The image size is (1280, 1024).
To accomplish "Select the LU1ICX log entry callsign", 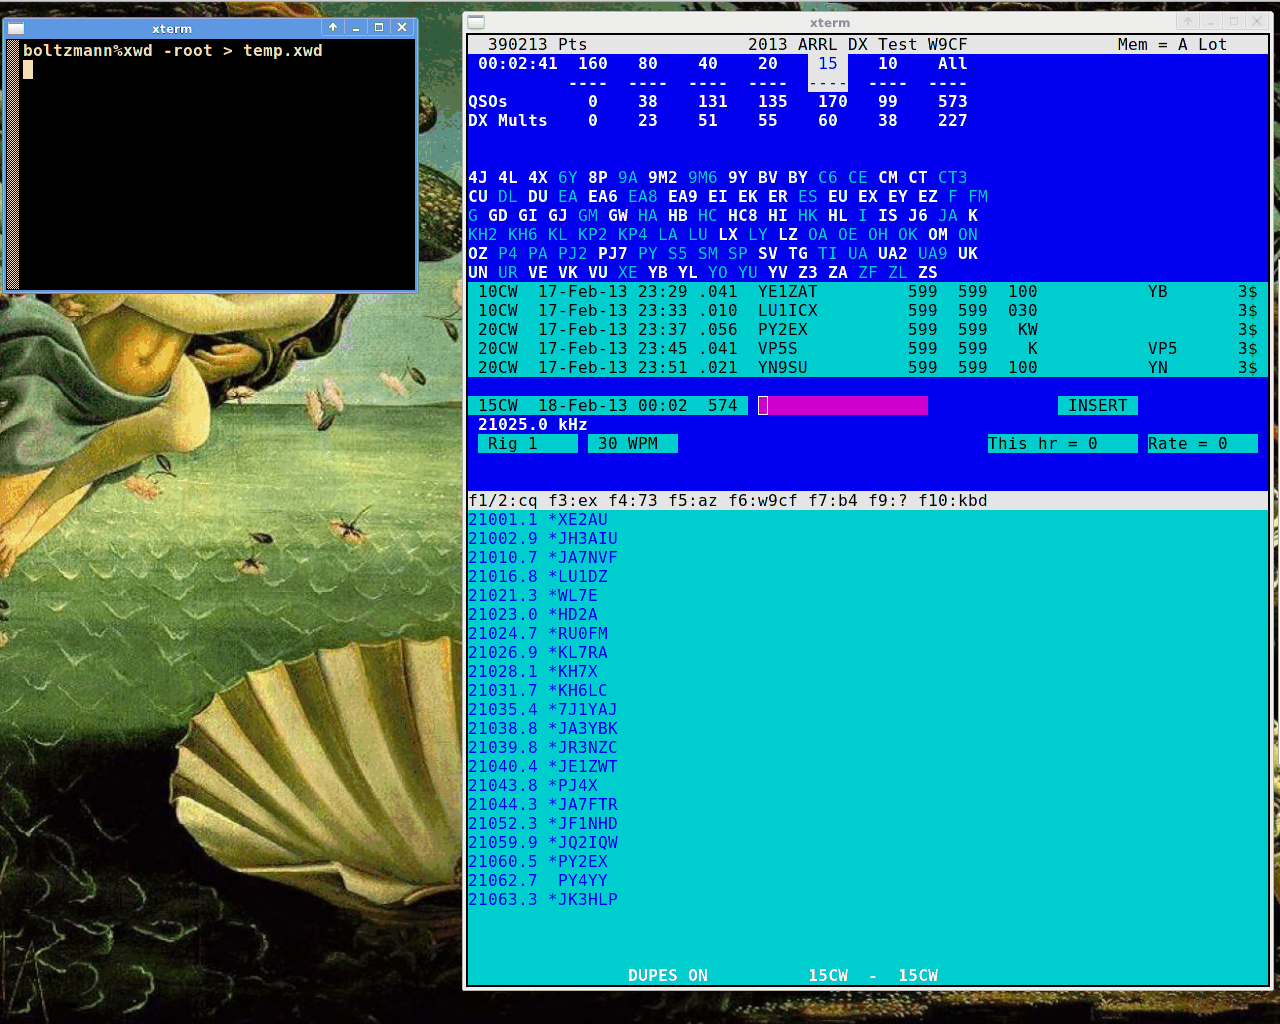I will tap(788, 311).
